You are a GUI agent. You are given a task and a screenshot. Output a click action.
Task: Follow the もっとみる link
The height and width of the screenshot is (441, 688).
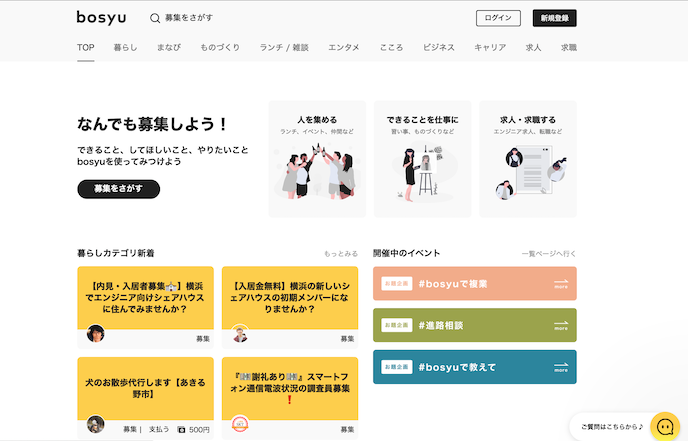[340, 254]
